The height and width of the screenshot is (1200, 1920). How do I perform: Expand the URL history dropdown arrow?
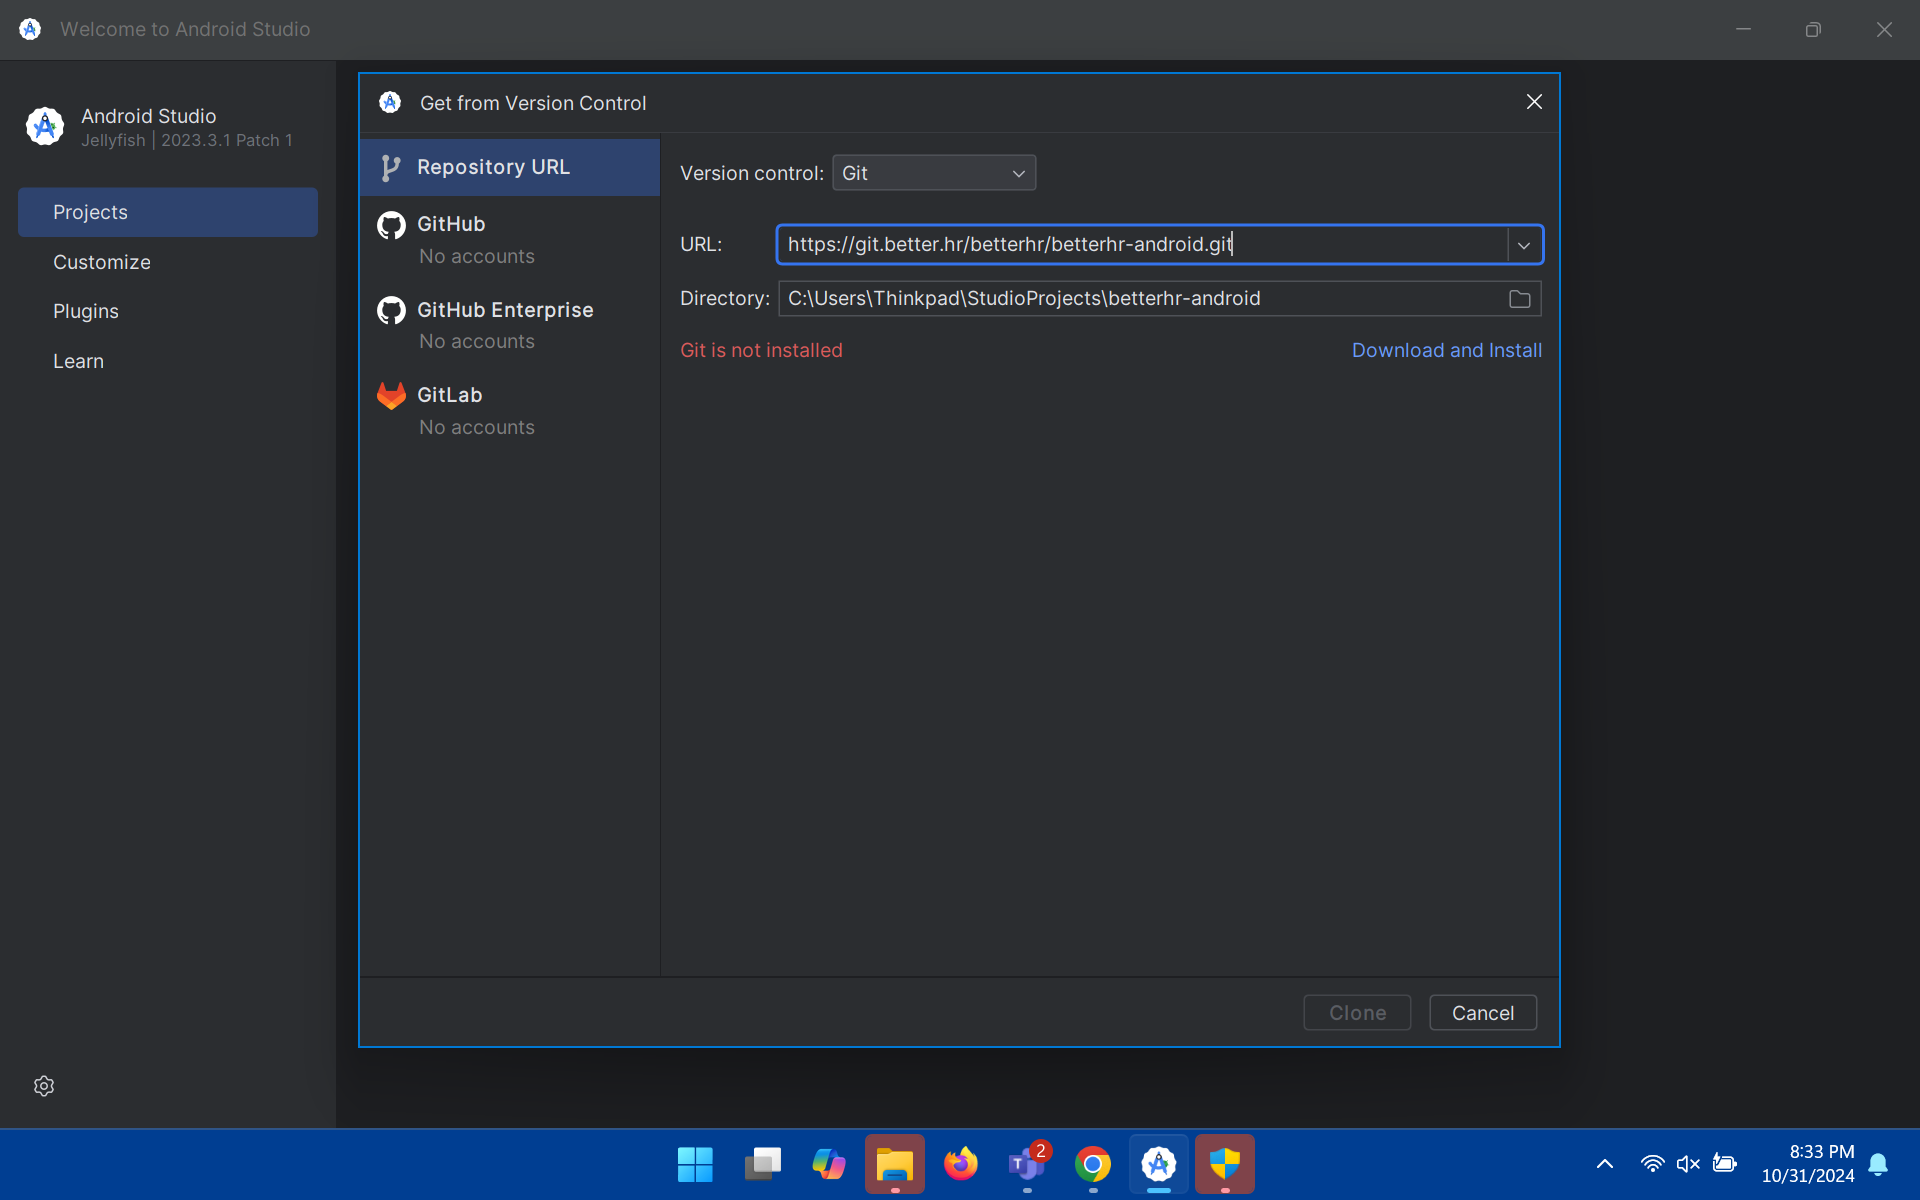click(1524, 245)
